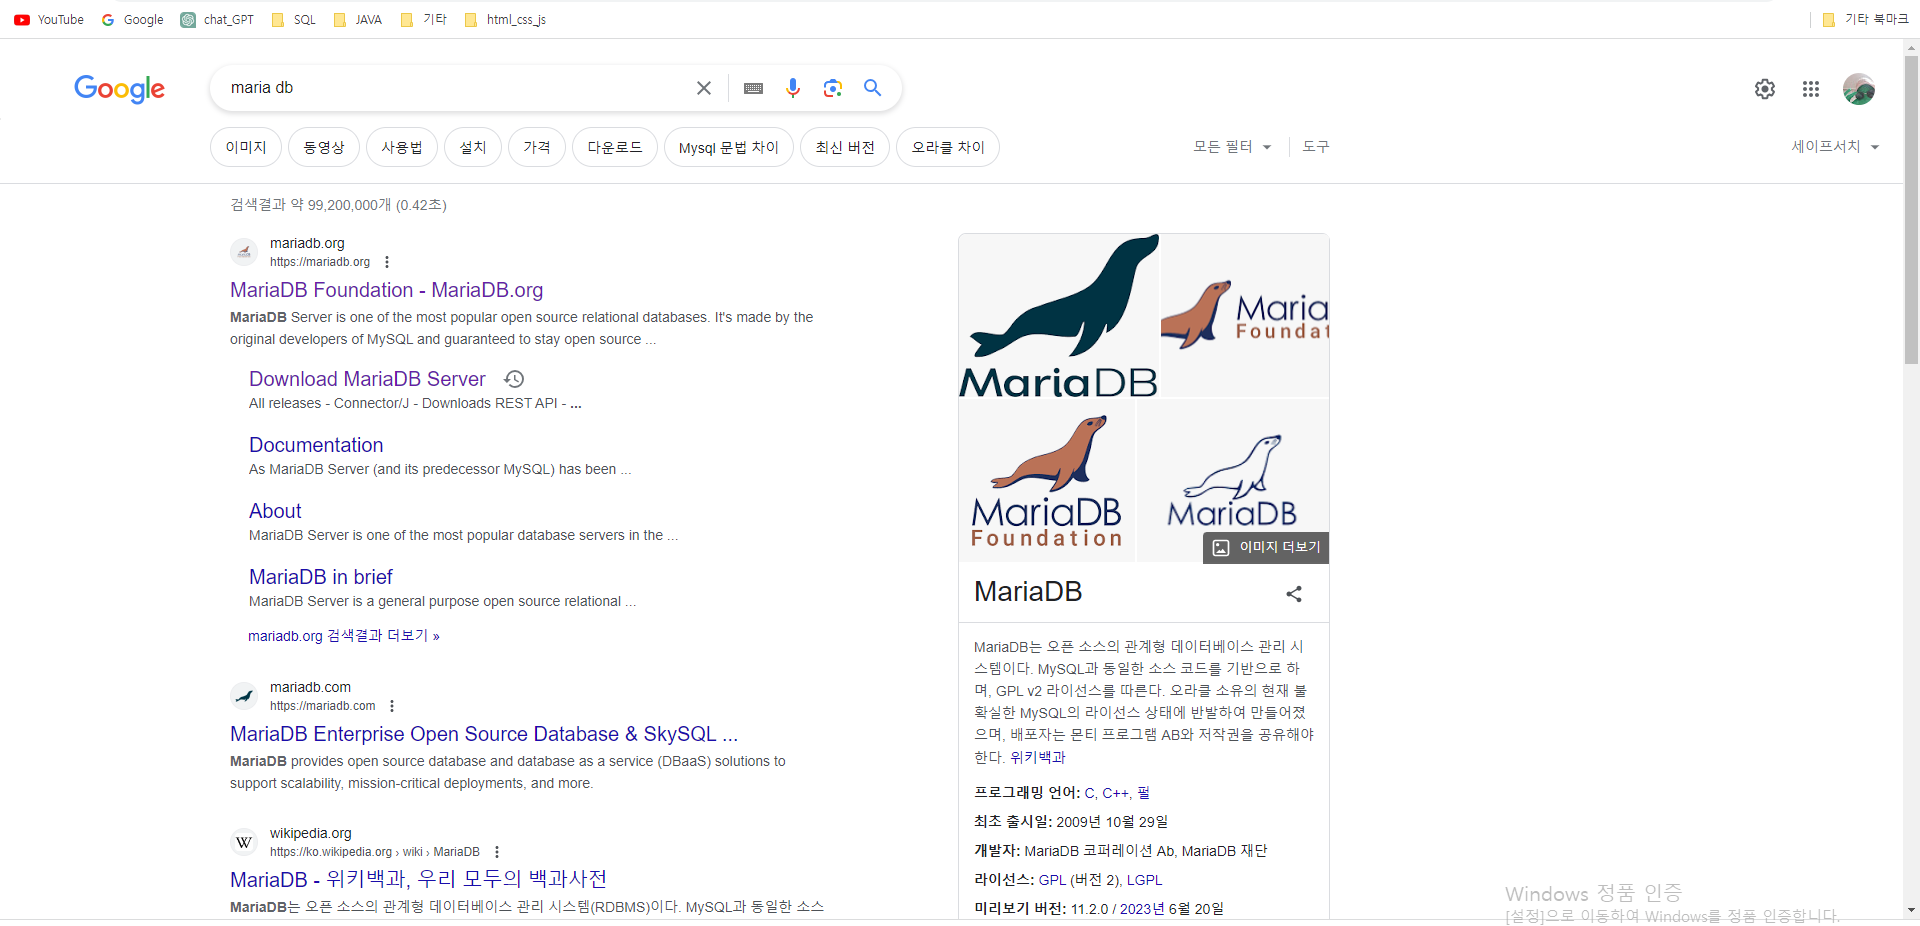Open Documentation sitelink

316,445
